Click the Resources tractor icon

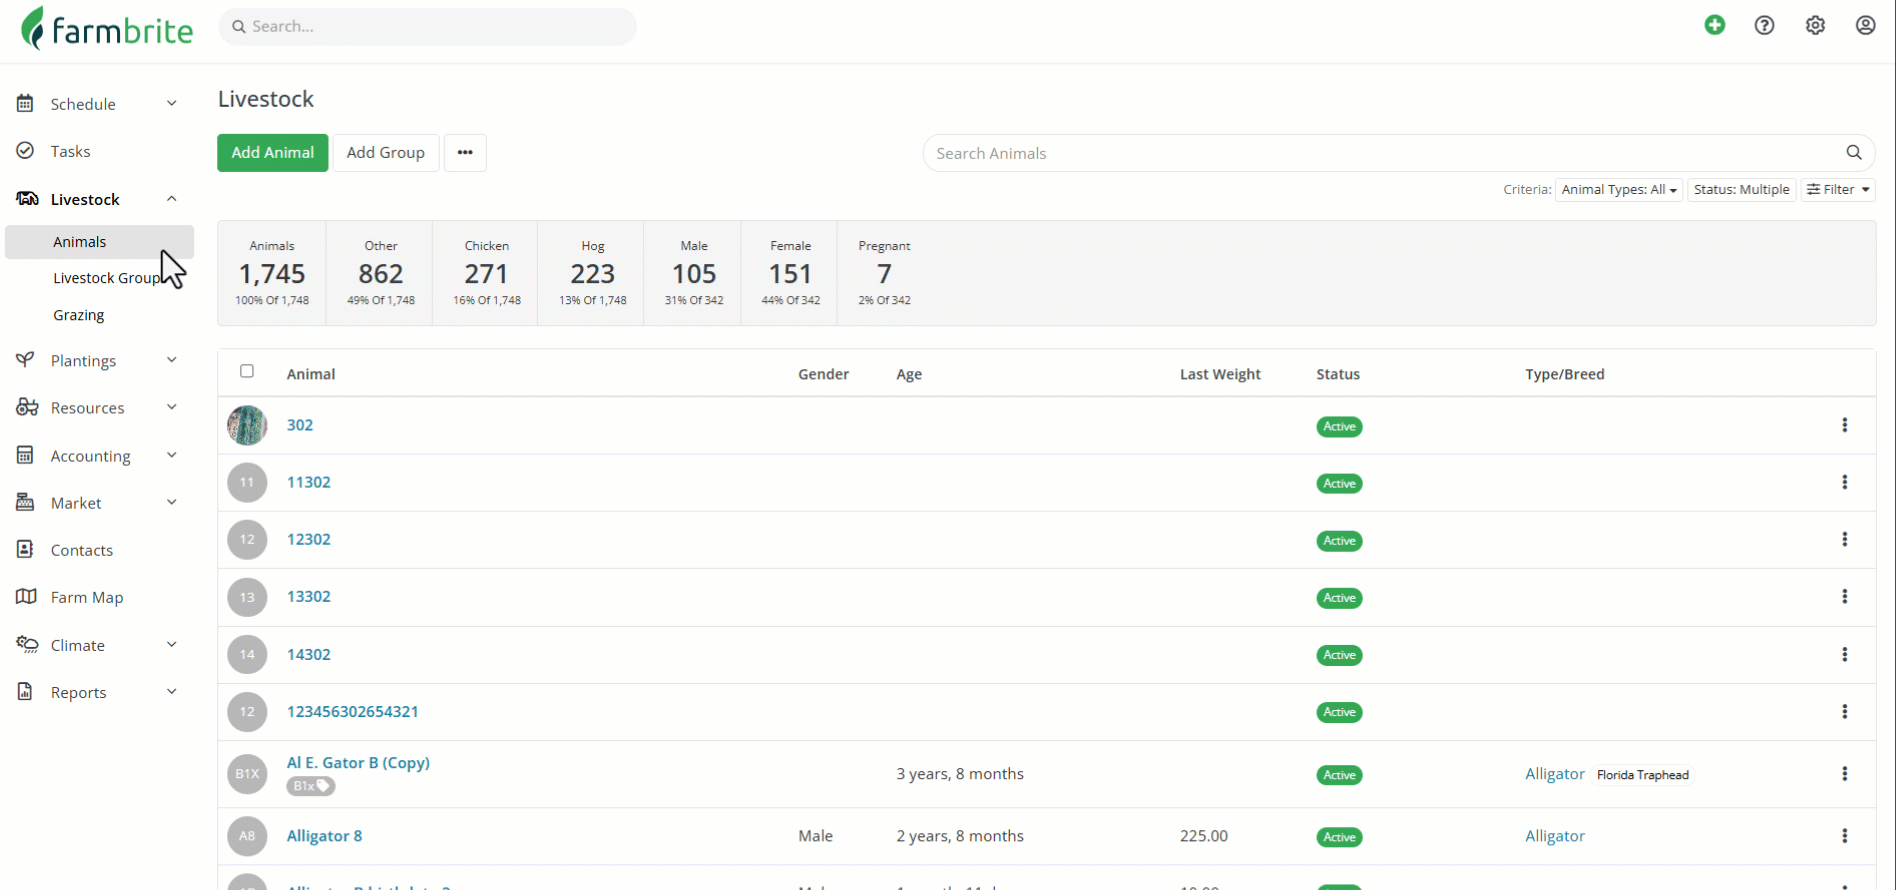pyautogui.click(x=27, y=407)
